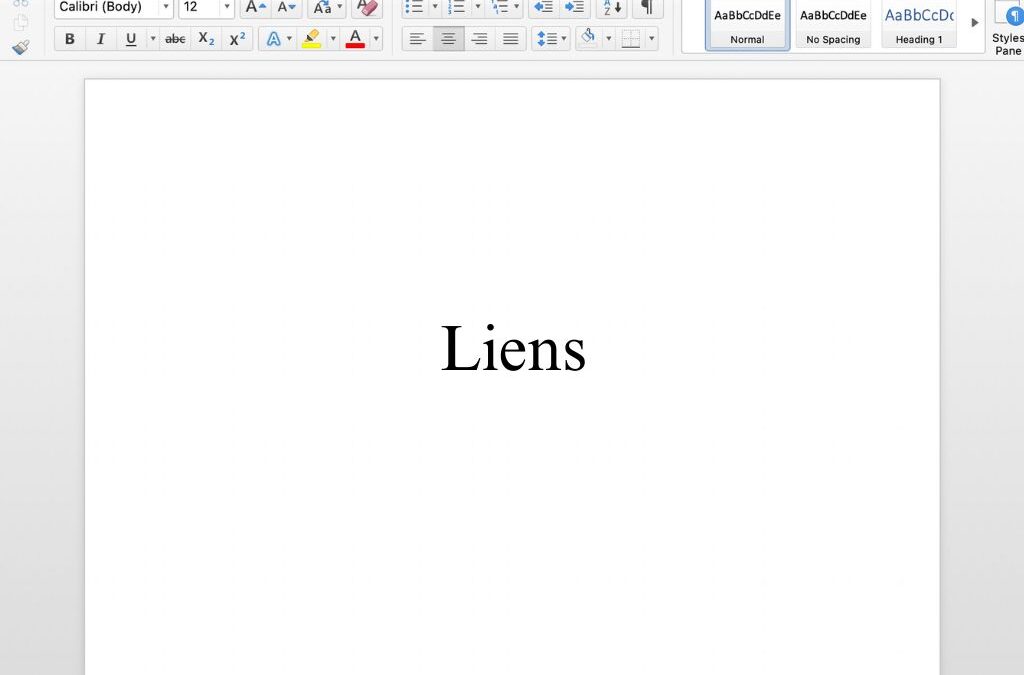Open the font name dropdown list
Image resolution: width=1024 pixels, height=675 pixels.
click(166, 7)
